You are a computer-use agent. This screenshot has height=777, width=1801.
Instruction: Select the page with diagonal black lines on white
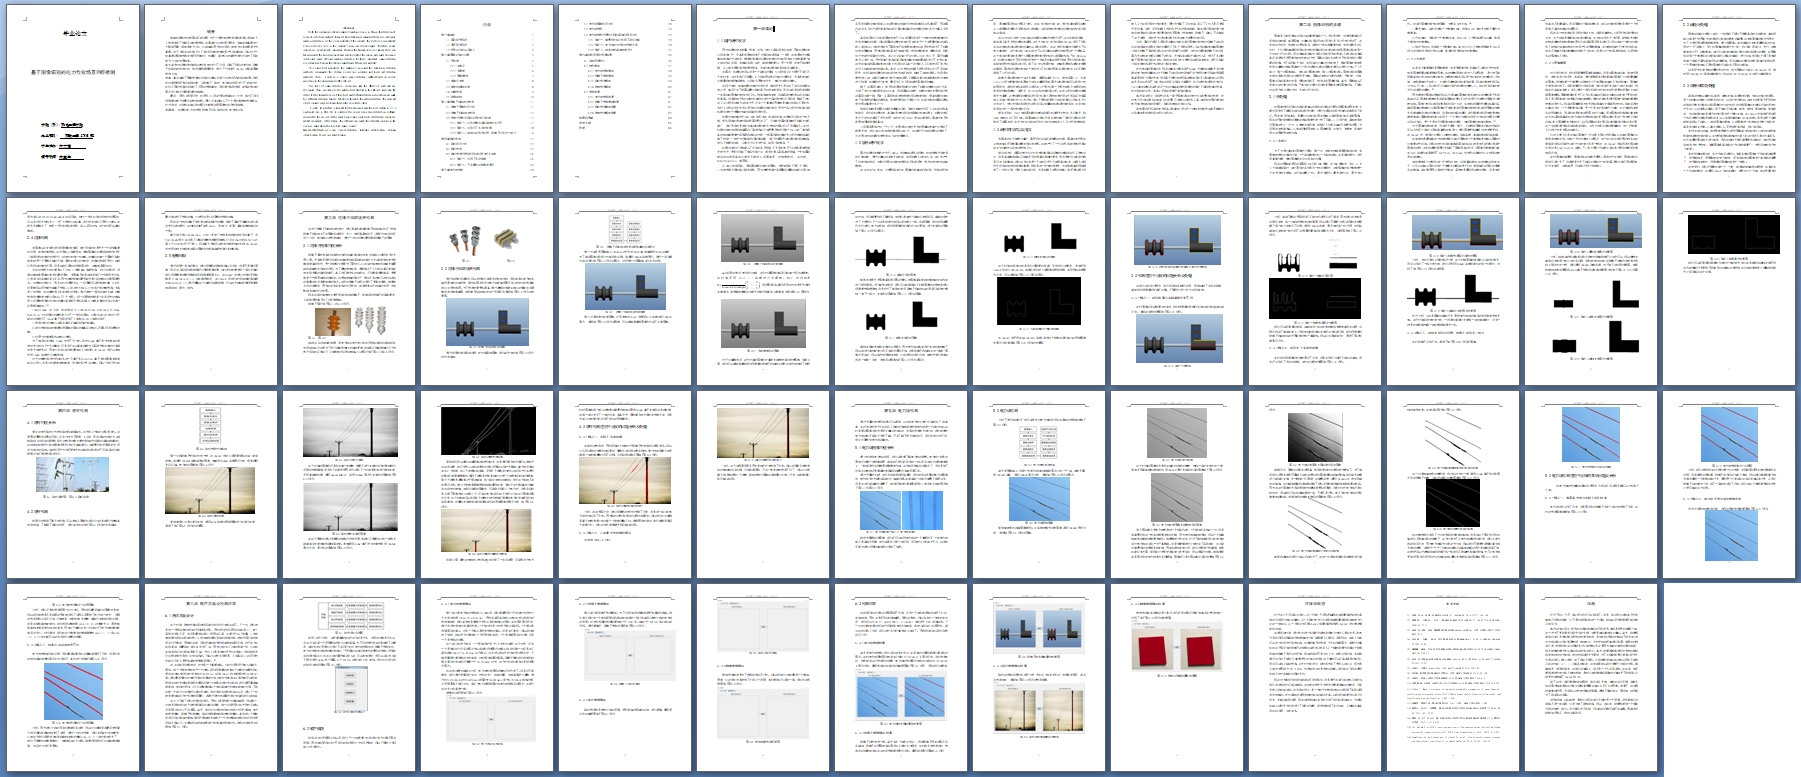pyautogui.click(x=1453, y=483)
